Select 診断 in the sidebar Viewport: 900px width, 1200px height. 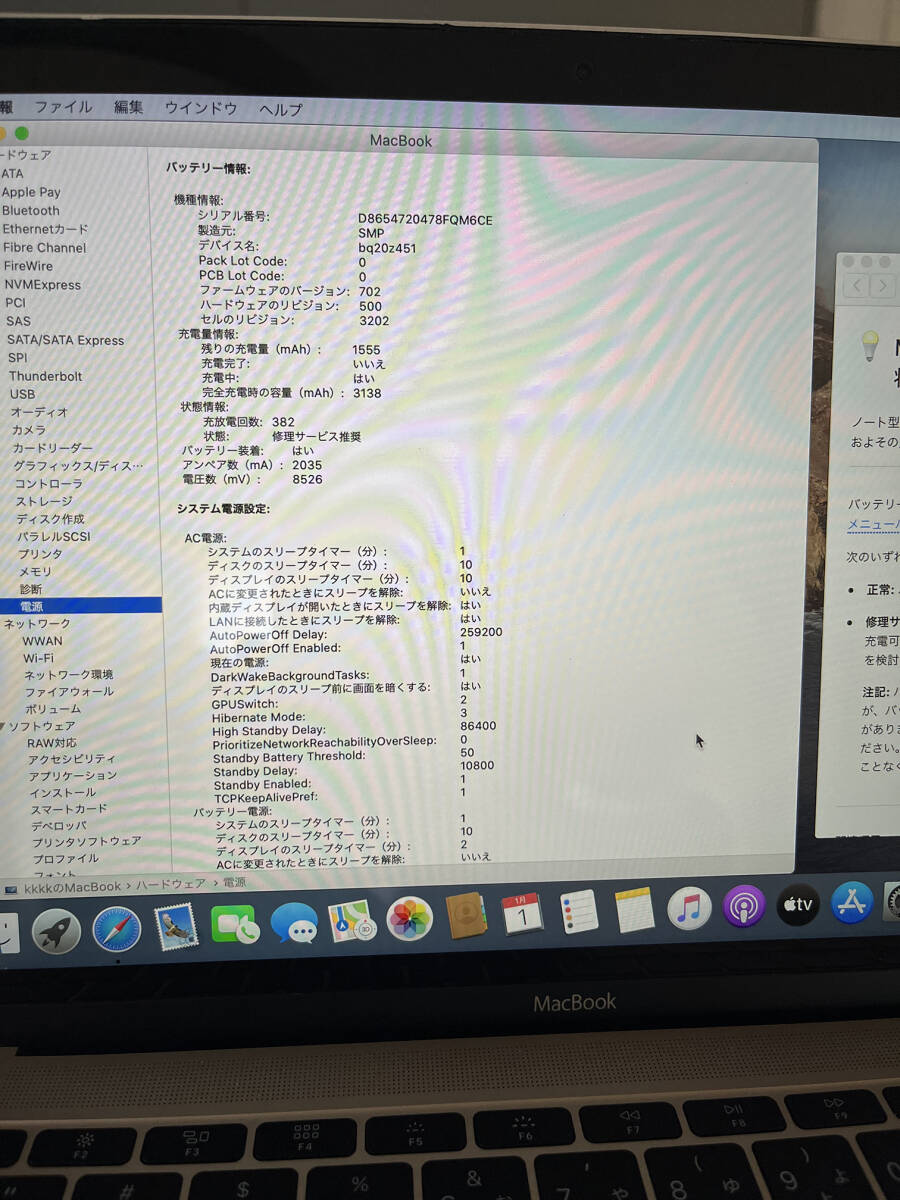pos(31,589)
